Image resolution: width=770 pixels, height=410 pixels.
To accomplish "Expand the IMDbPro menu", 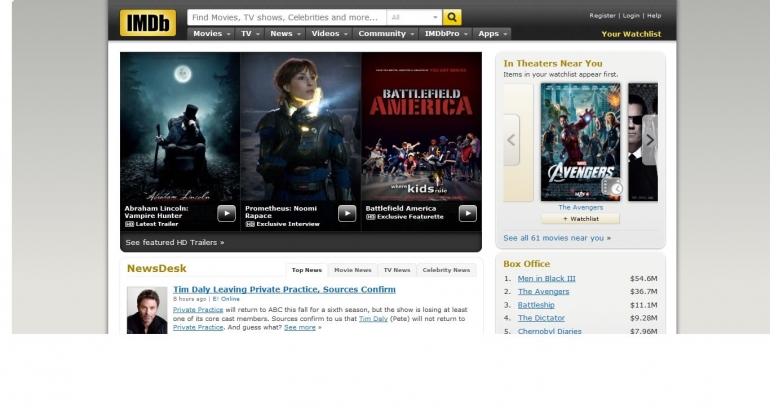I will tap(446, 33).
